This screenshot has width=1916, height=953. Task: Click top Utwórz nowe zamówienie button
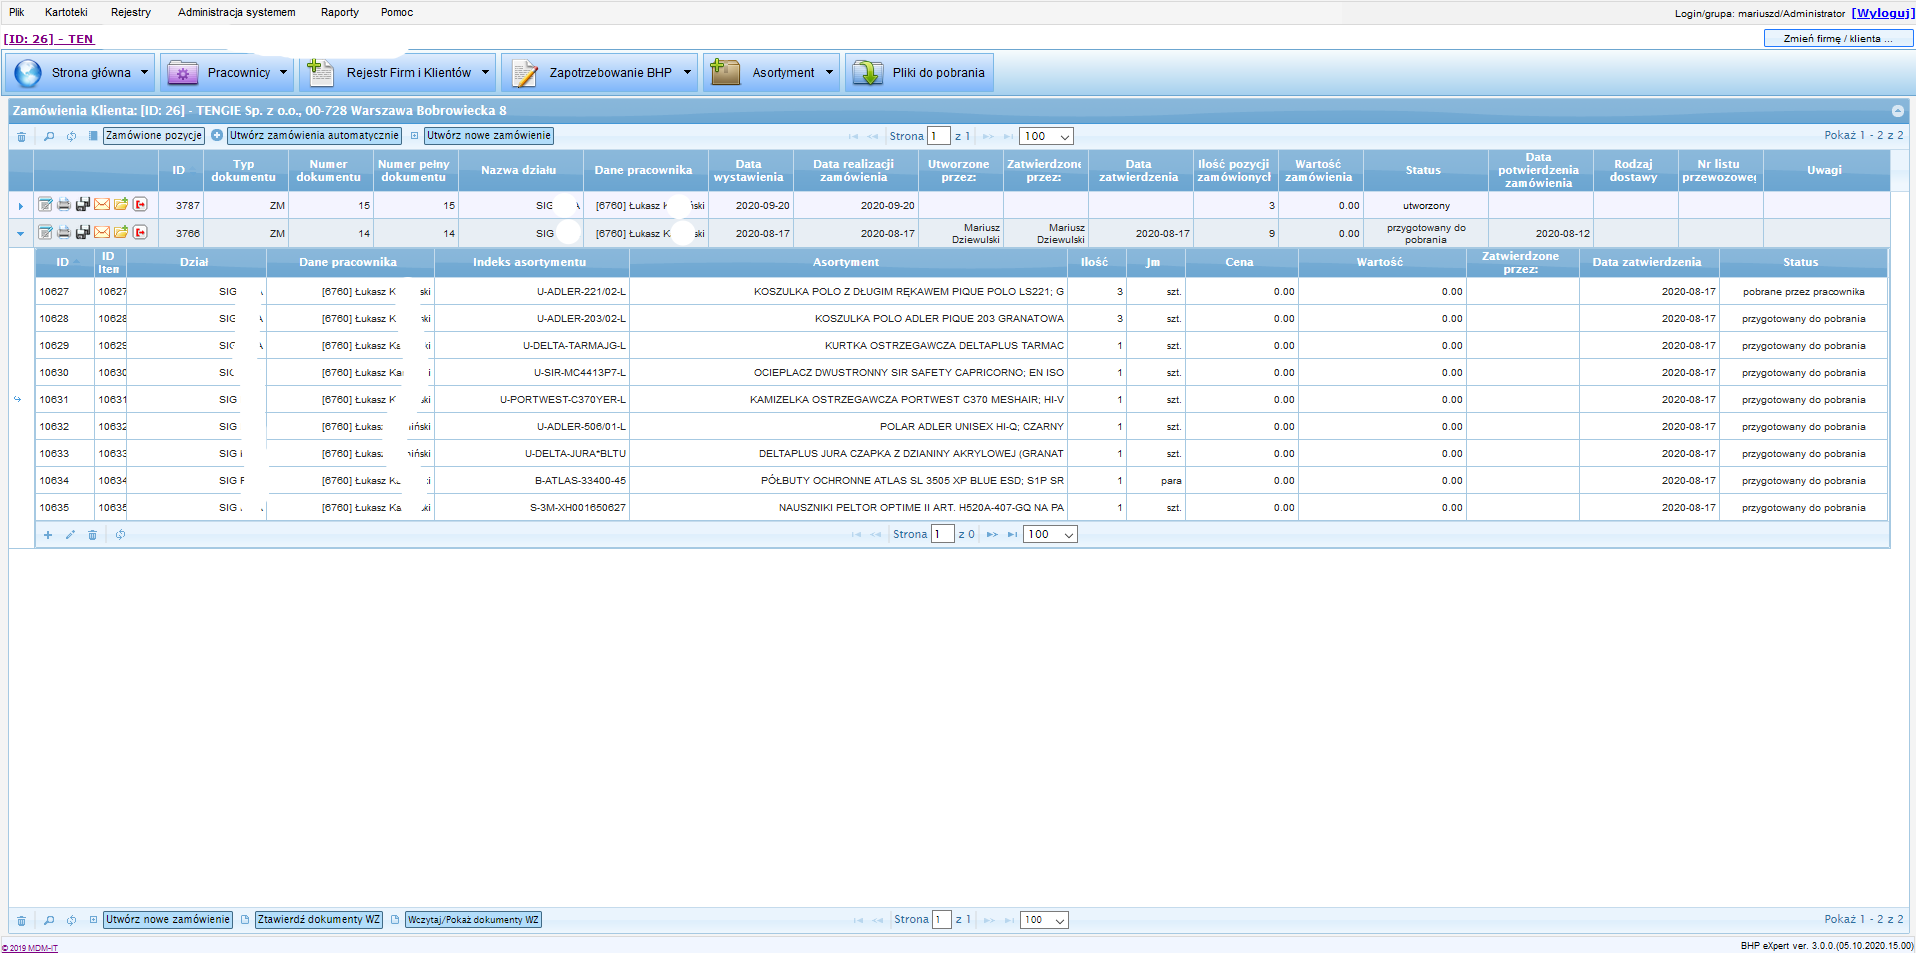pos(489,136)
